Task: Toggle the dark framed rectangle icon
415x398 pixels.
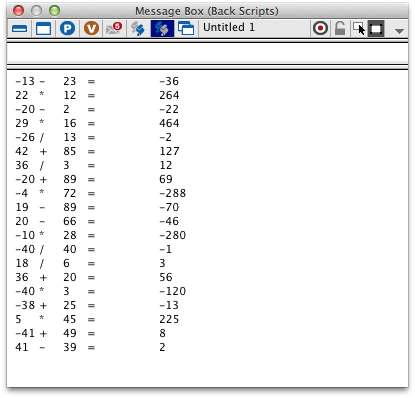Action: coord(376,29)
